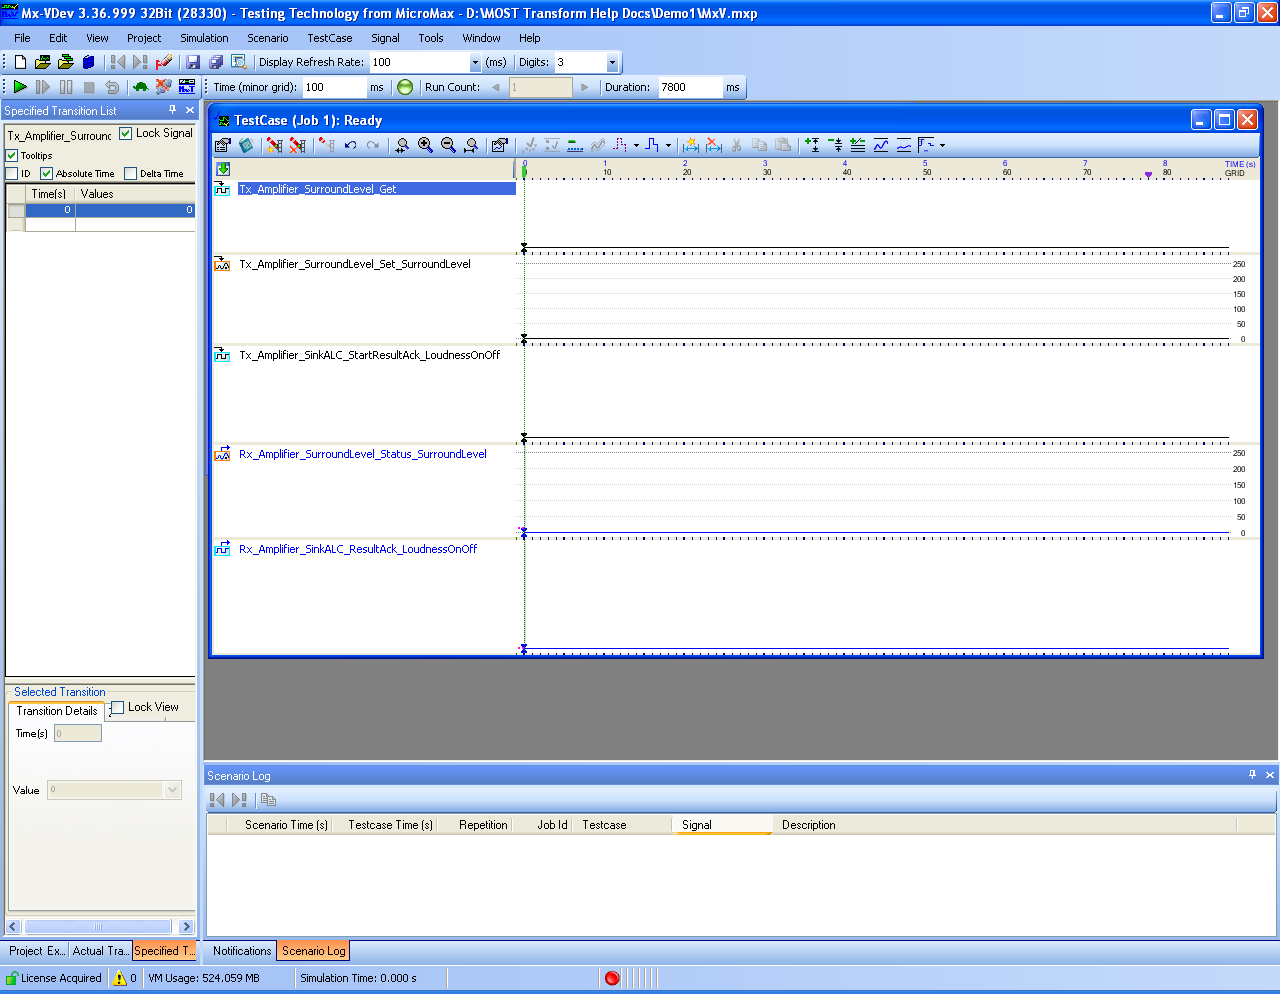This screenshot has width=1280, height=994.
Task: Click the Copy icon in TestCase toolbar
Action: click(x=759, y=145)
